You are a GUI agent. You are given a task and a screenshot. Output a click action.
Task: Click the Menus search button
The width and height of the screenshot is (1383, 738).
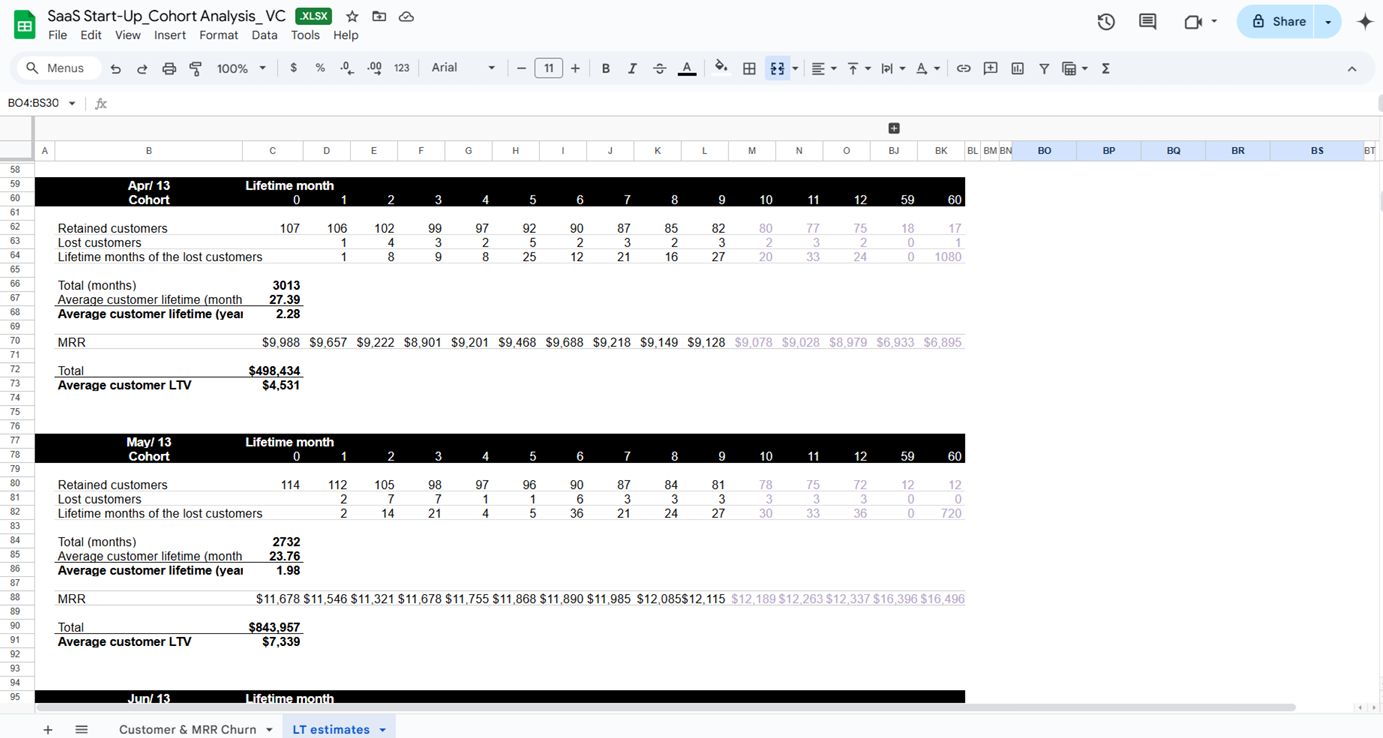point(58,68)
